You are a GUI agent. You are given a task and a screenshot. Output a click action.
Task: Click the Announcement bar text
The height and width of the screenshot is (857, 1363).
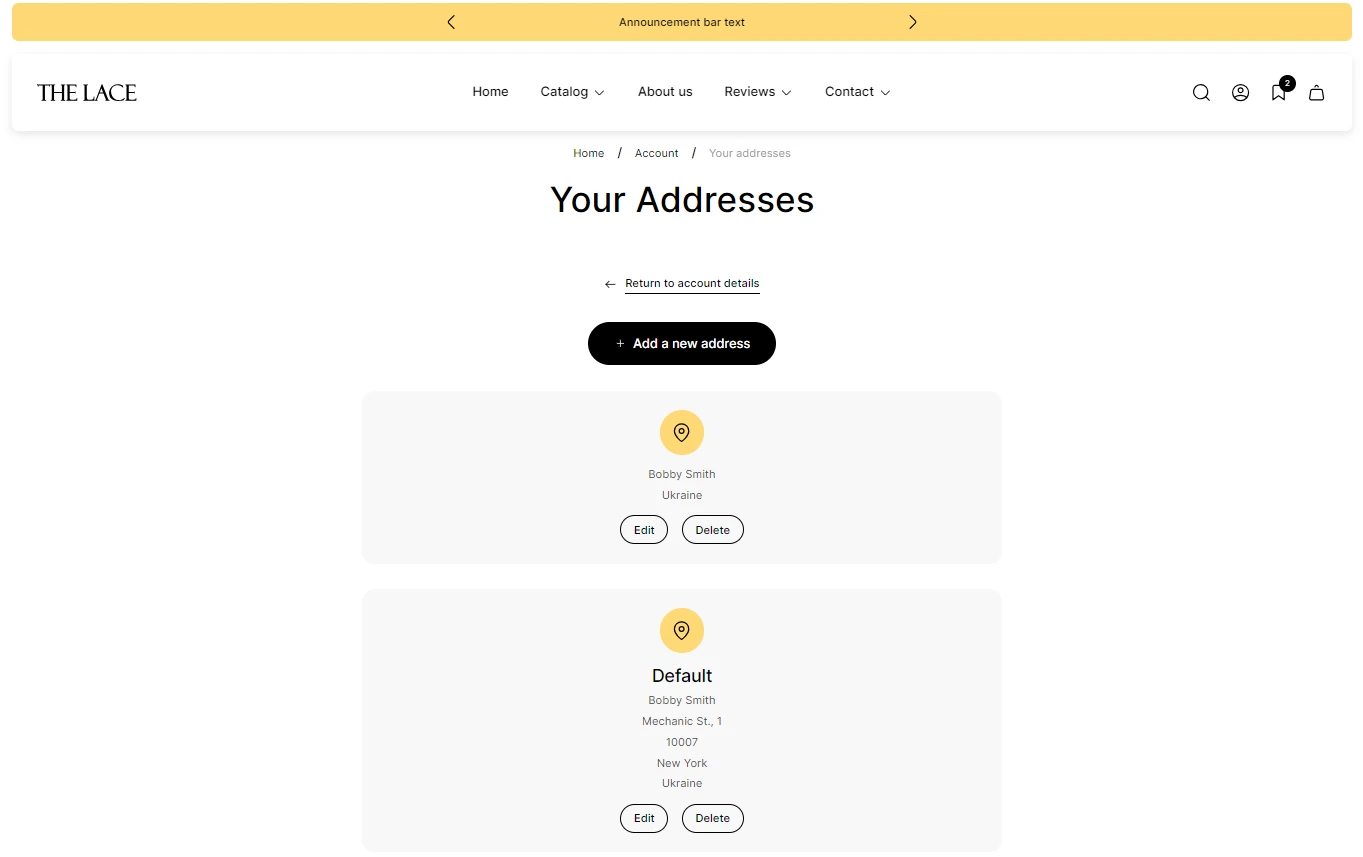(682, 22)
